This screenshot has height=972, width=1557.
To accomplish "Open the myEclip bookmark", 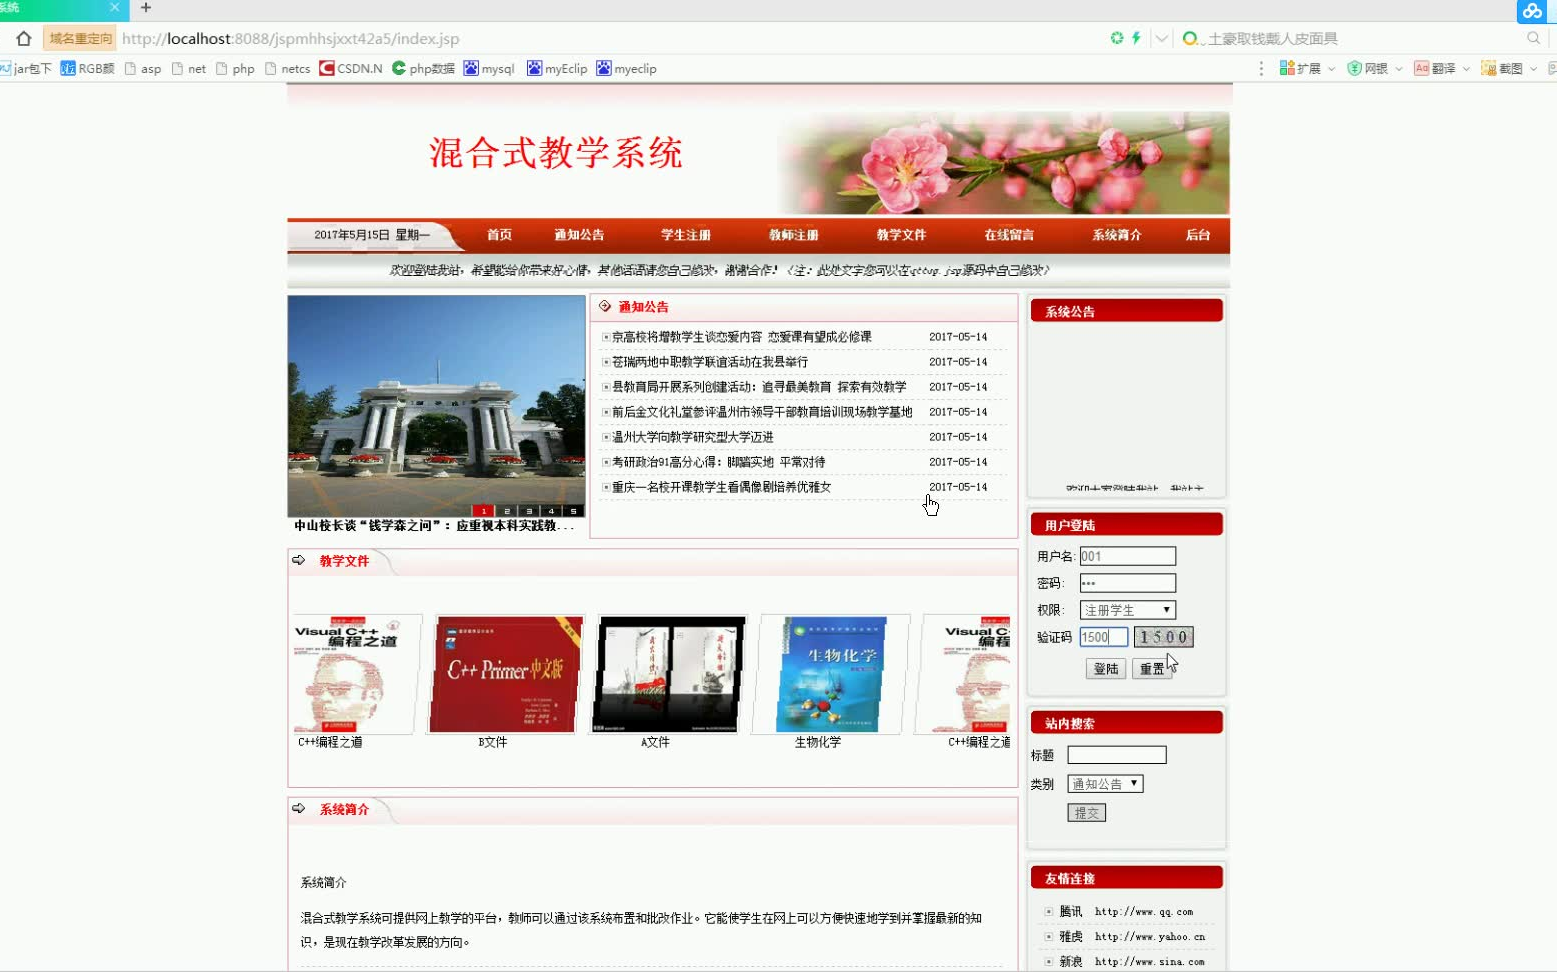I will tap(556, 68).
